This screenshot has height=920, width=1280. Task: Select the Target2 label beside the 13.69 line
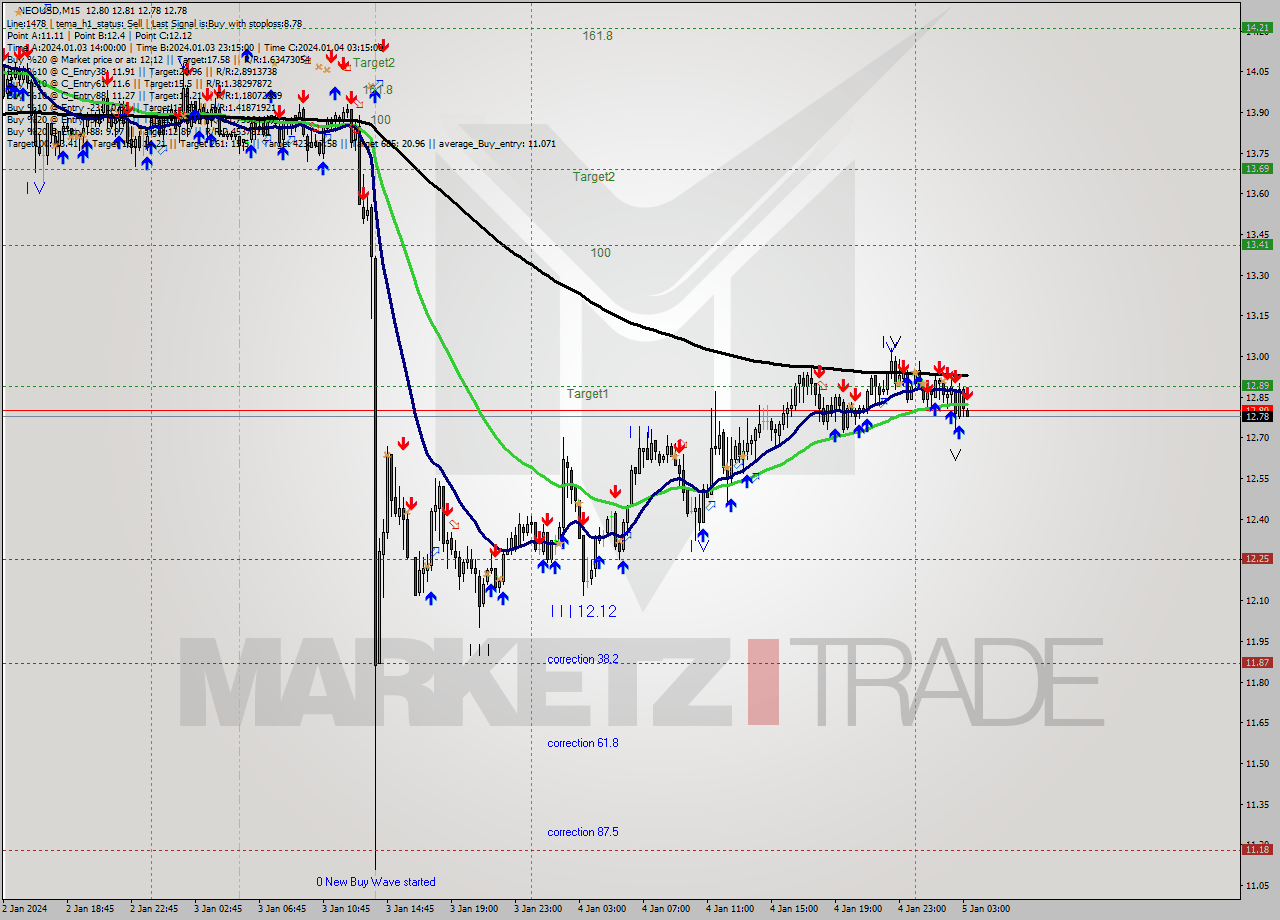(594, 177)
